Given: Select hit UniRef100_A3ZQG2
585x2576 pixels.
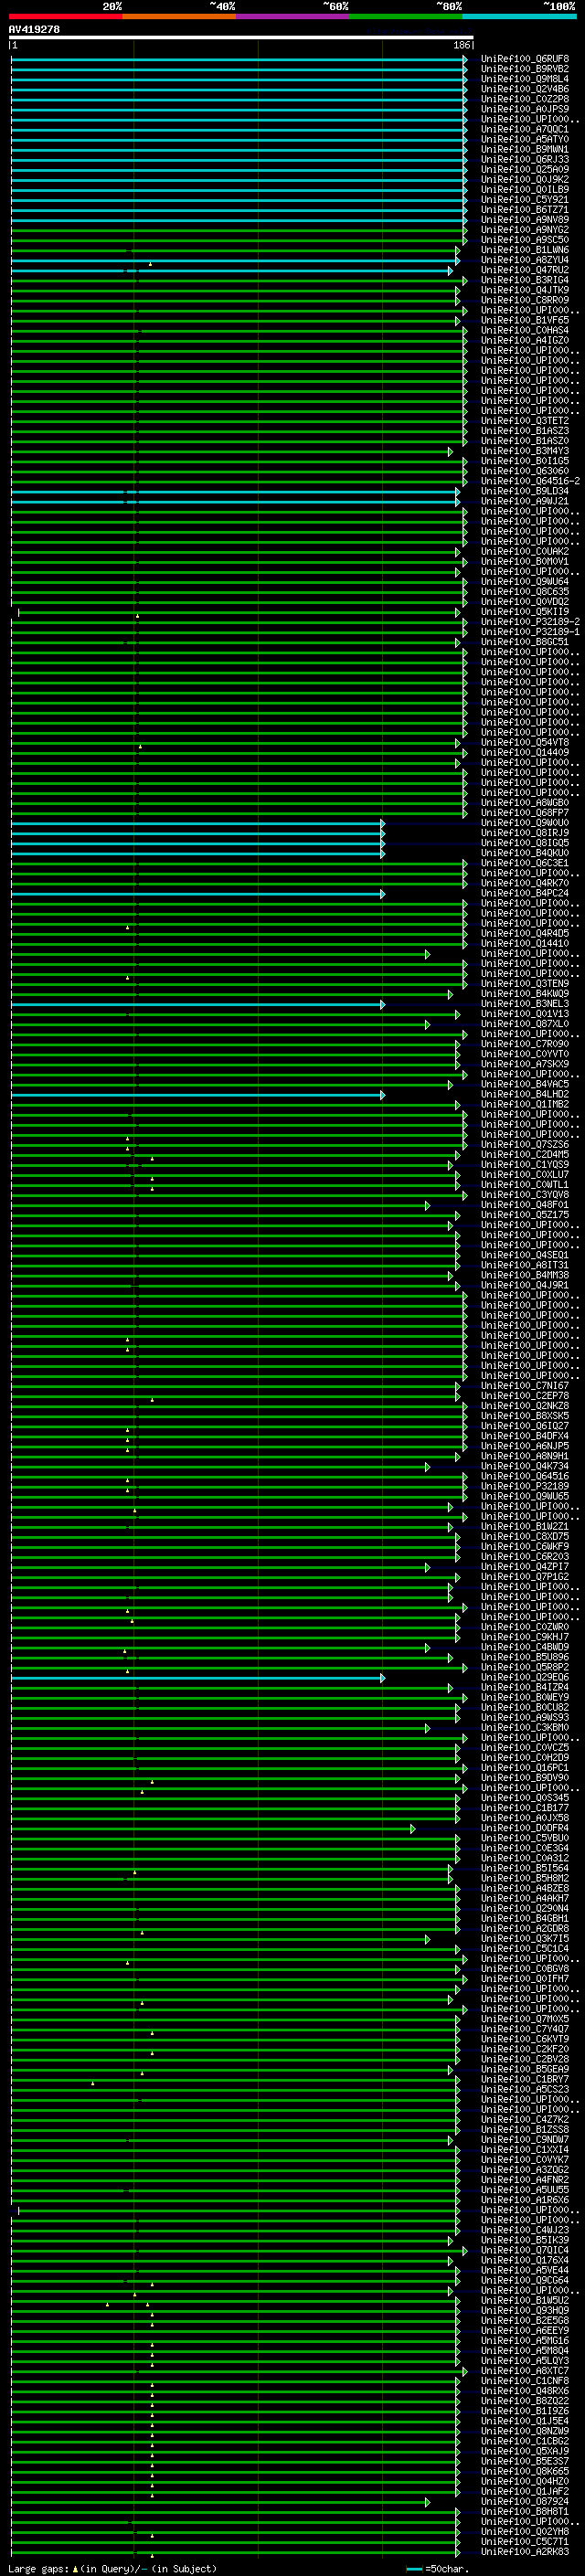Looking at the screenshot, I should tap(525, 2170).
